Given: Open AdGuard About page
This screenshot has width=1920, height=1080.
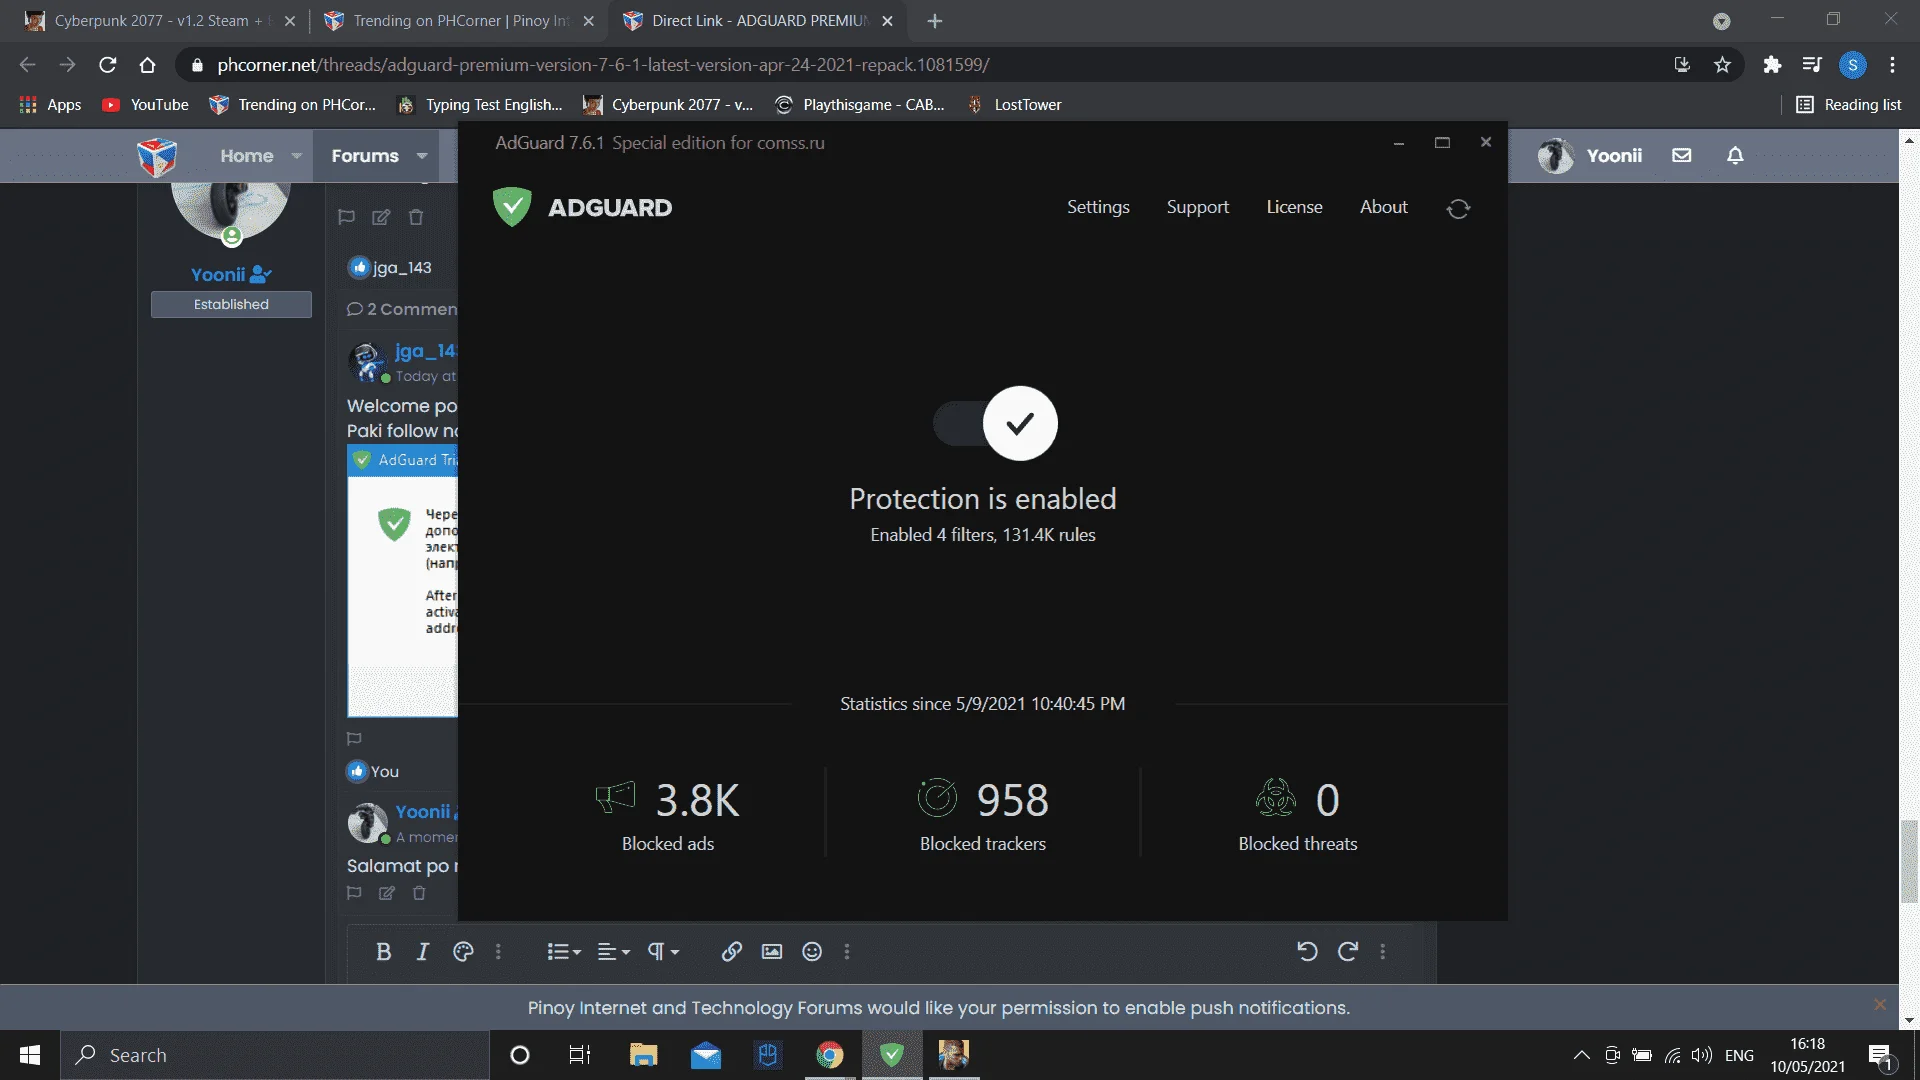Looking at the screenshot, I should 1383,207.
